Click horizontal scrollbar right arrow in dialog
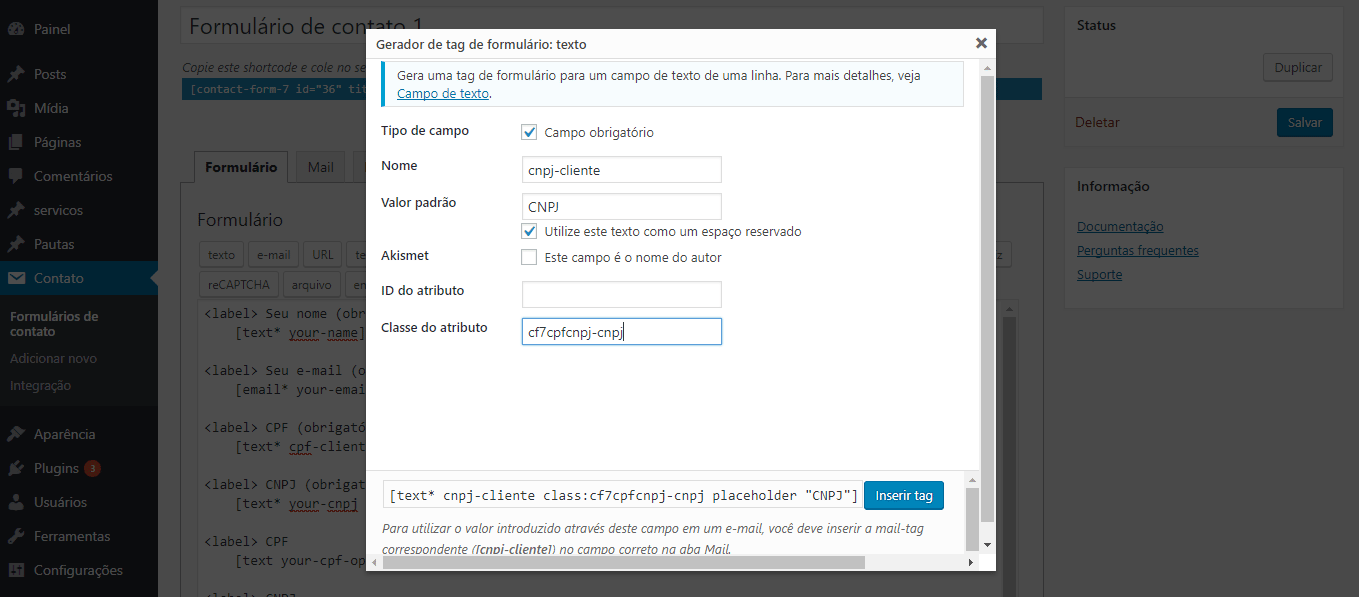 [x=970, y=563]
